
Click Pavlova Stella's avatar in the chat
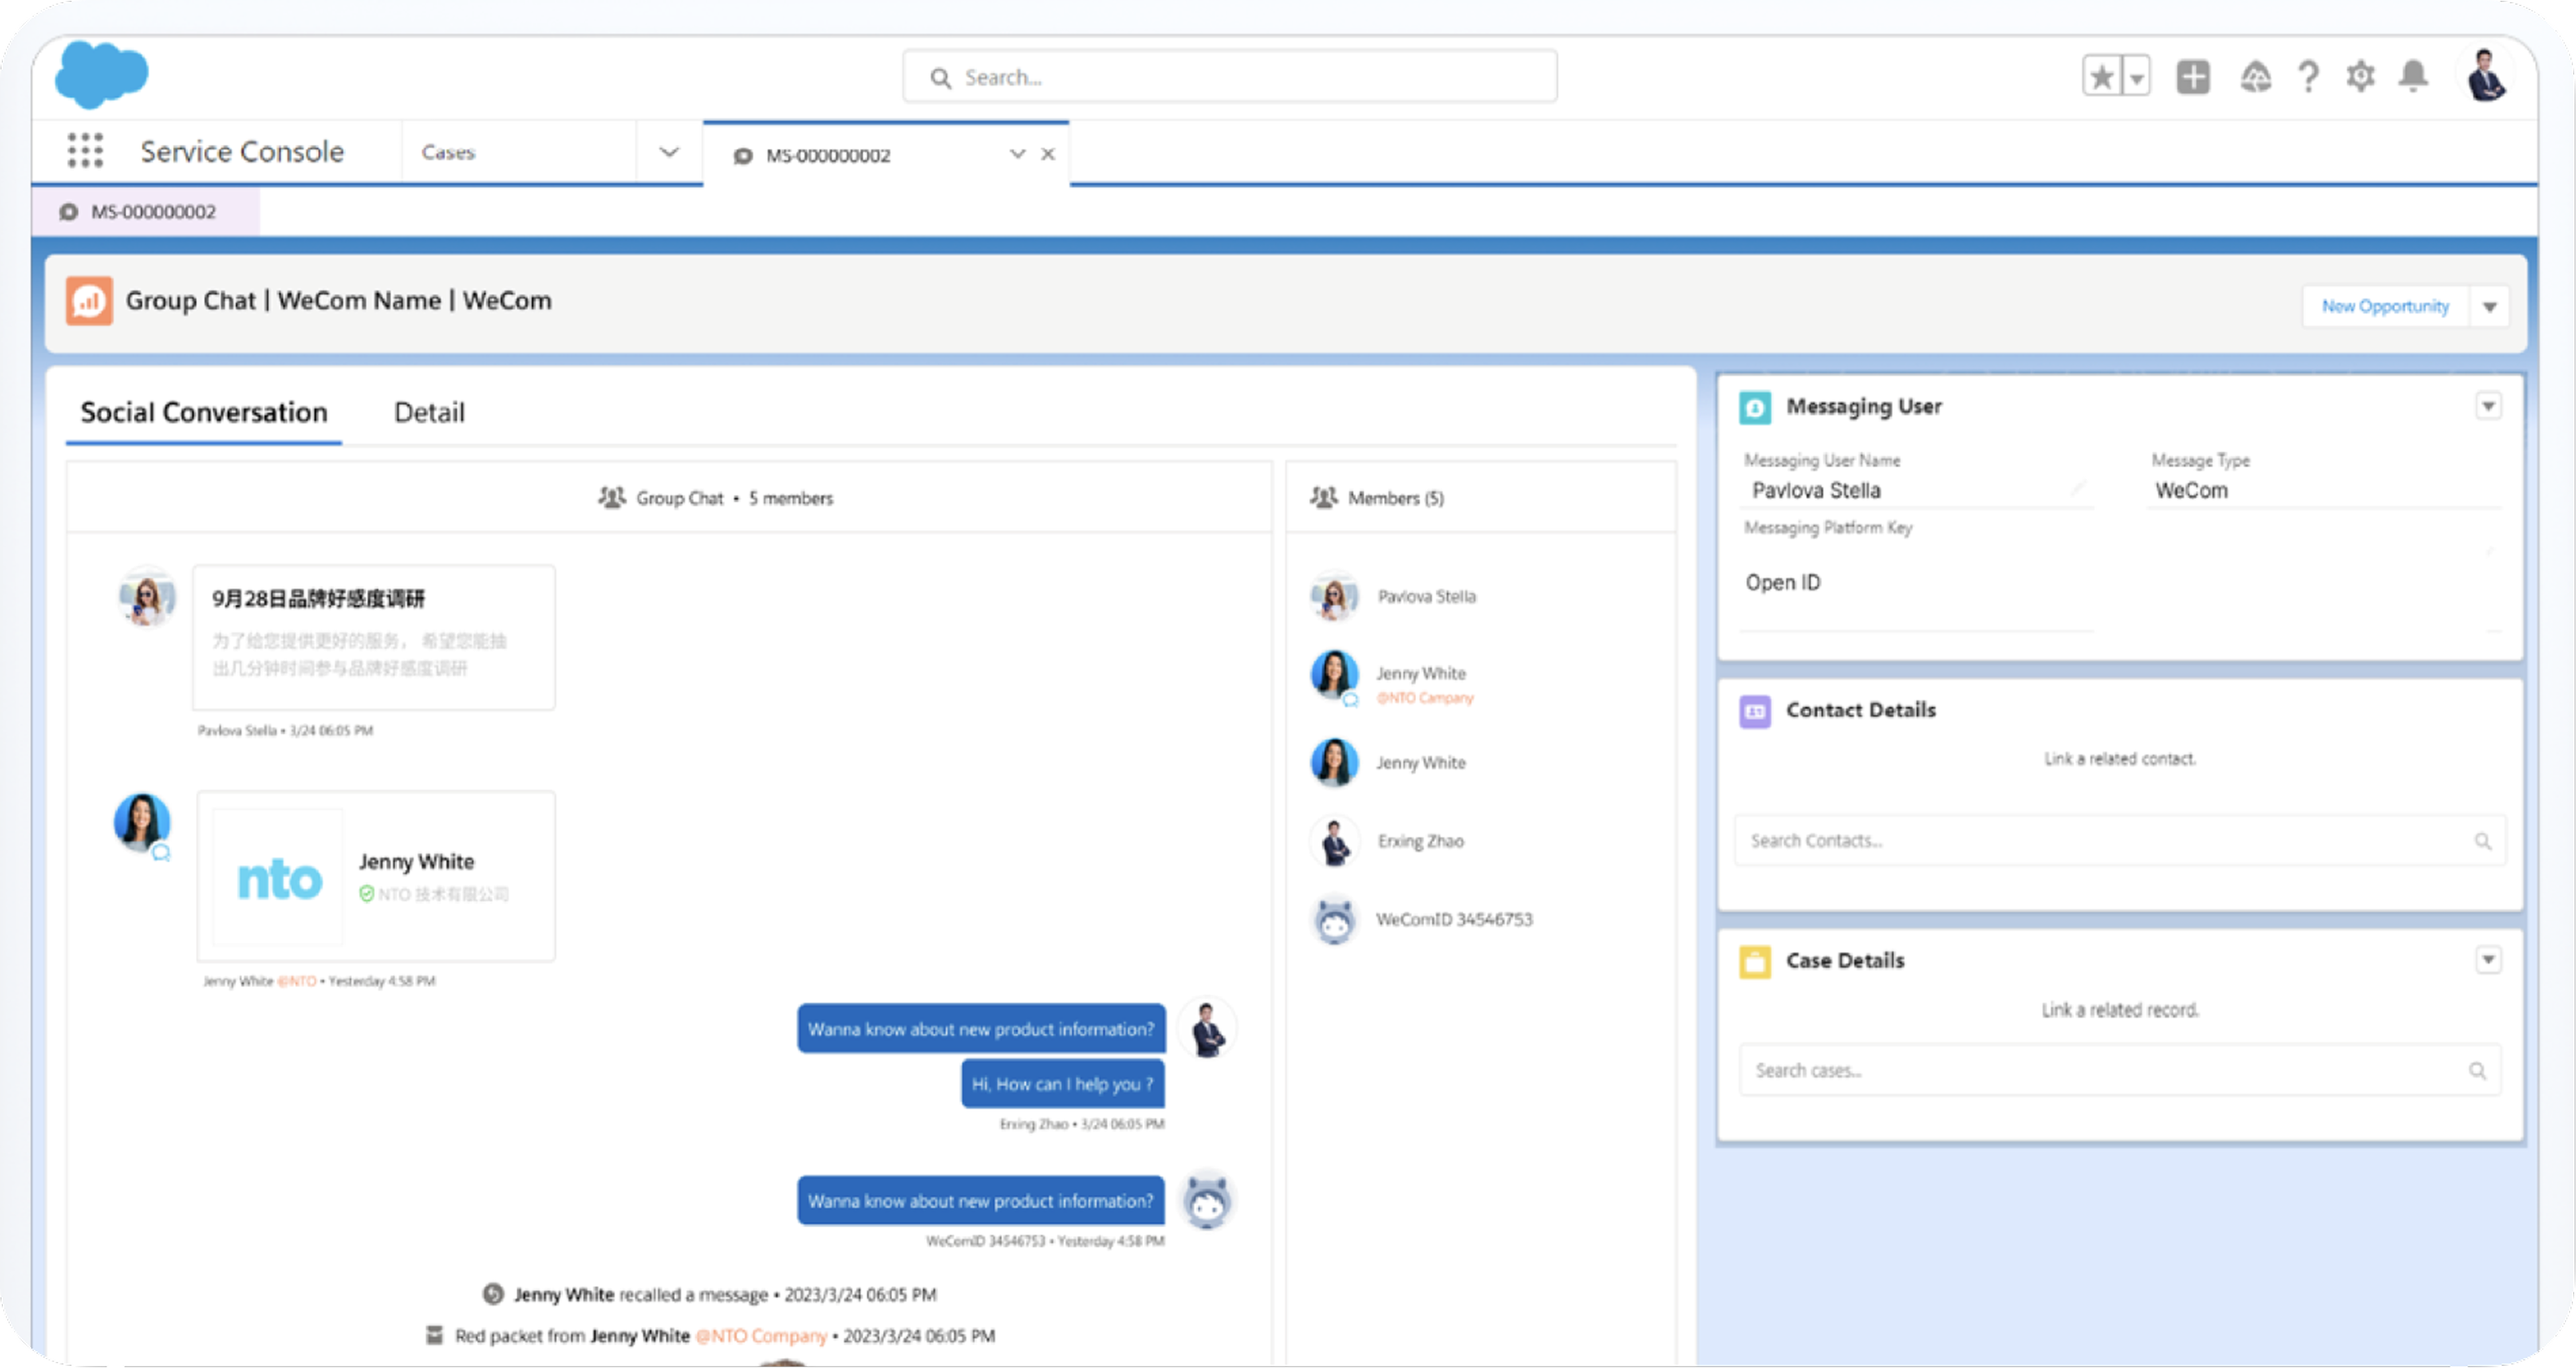click(147, 597)
